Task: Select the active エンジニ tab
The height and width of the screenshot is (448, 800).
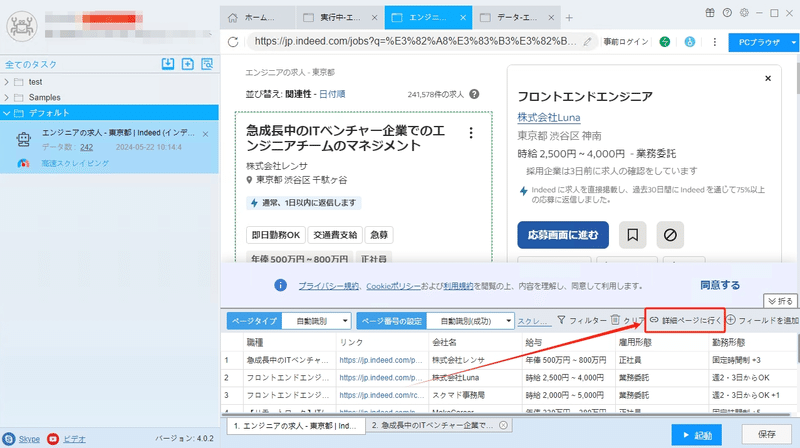Action: tap(428, 18)
